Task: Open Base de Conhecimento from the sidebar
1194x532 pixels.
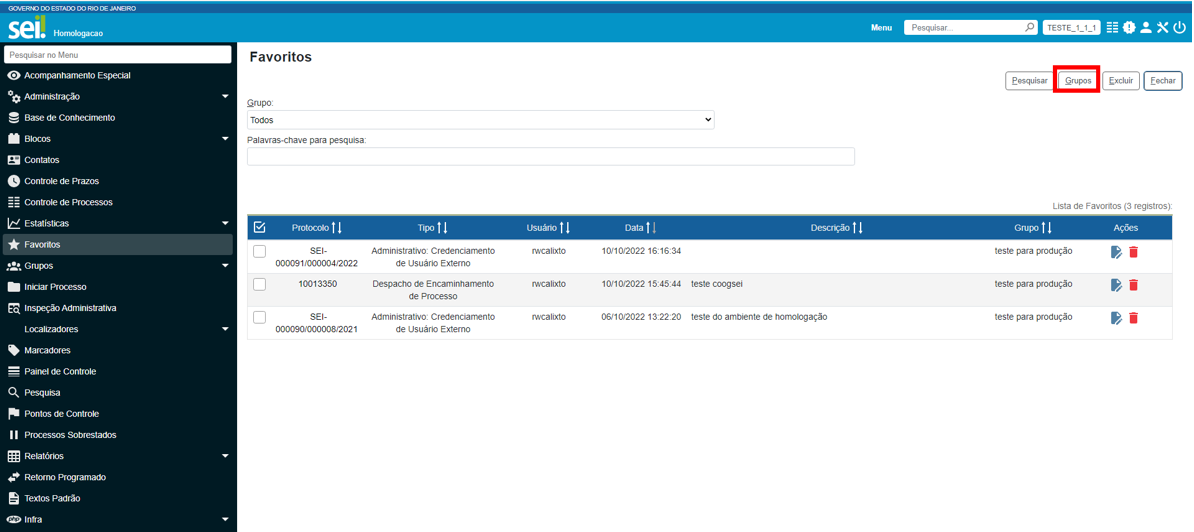Action: (x=69, y=118)
